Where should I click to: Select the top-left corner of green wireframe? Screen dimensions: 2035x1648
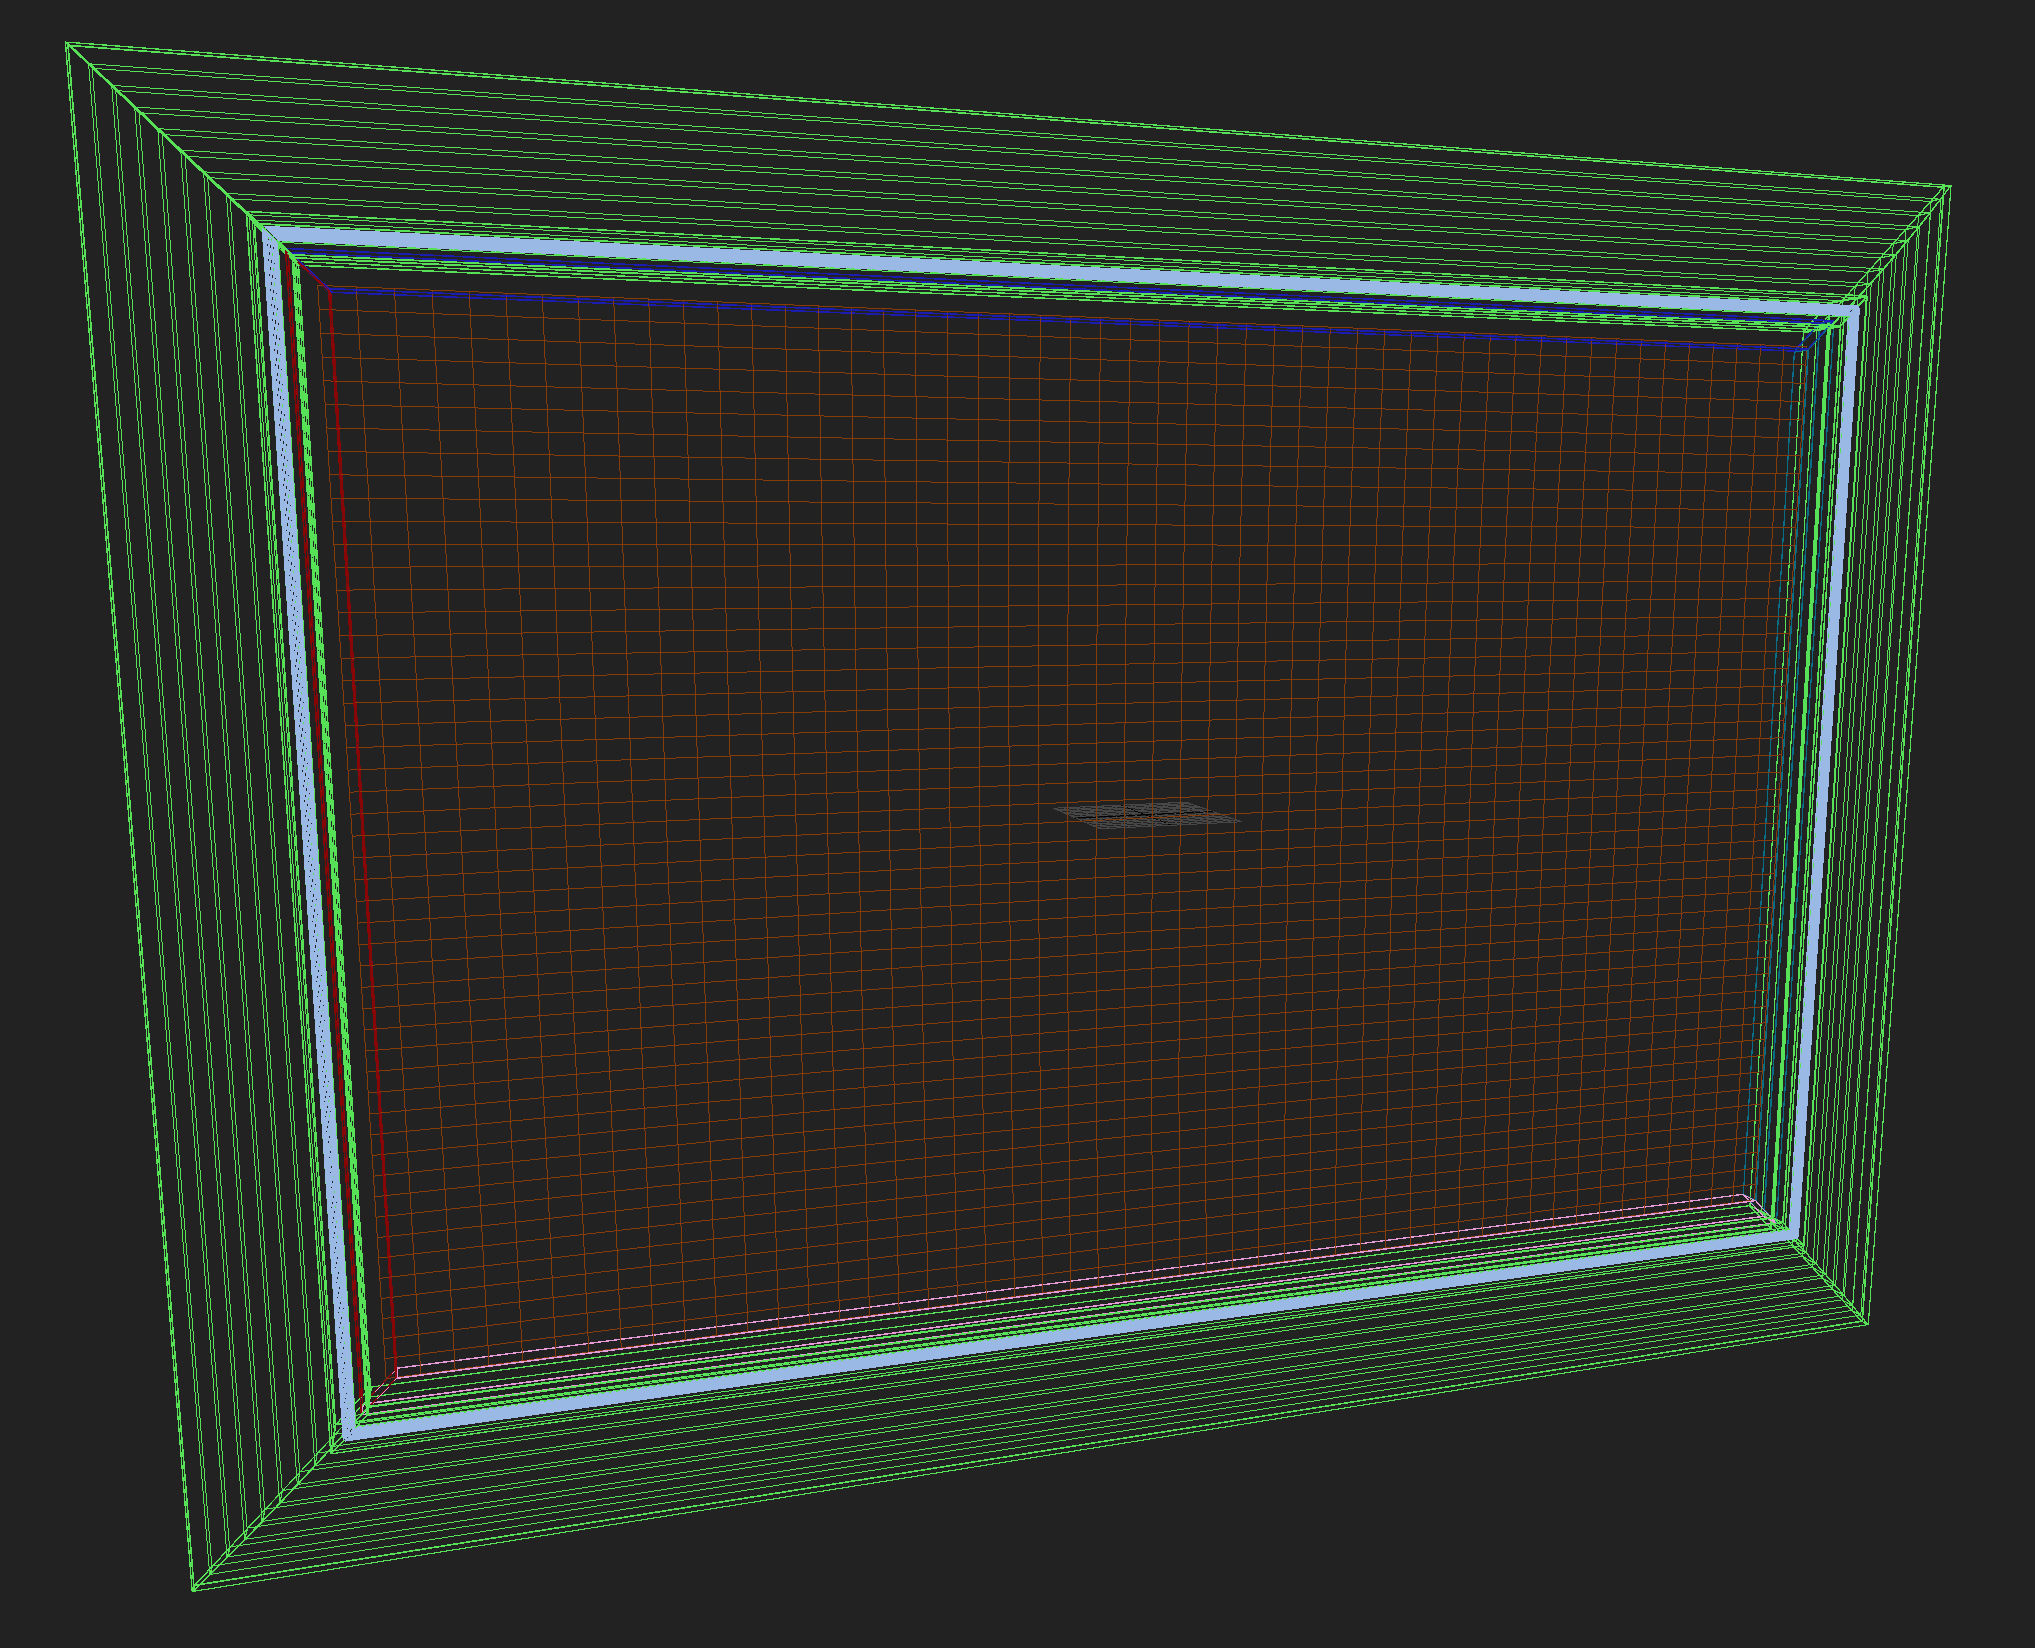(67, 44)
